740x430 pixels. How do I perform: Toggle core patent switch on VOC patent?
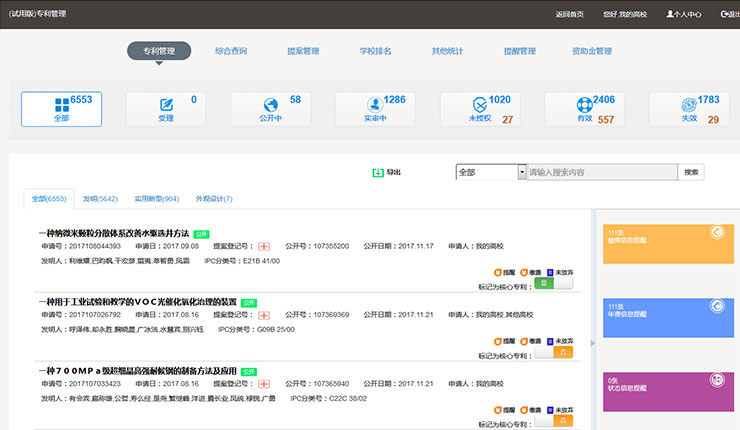click(x=554, y=352)
